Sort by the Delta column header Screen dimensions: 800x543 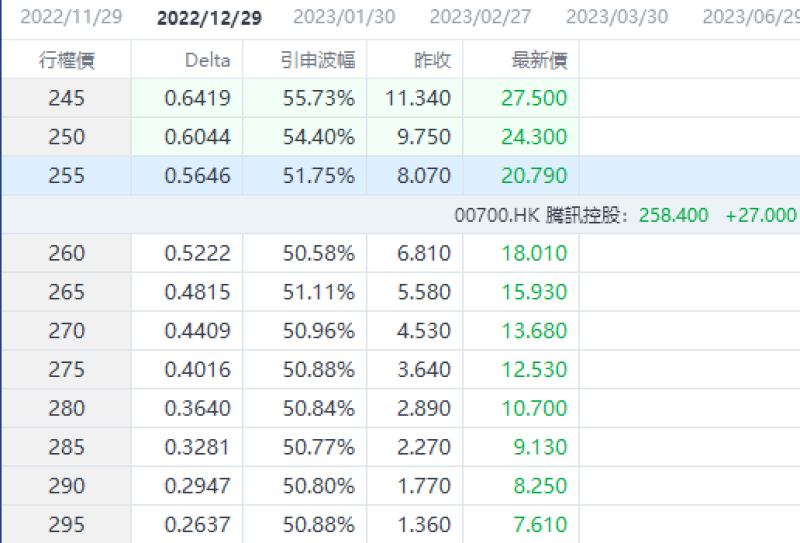coord(207,60)
